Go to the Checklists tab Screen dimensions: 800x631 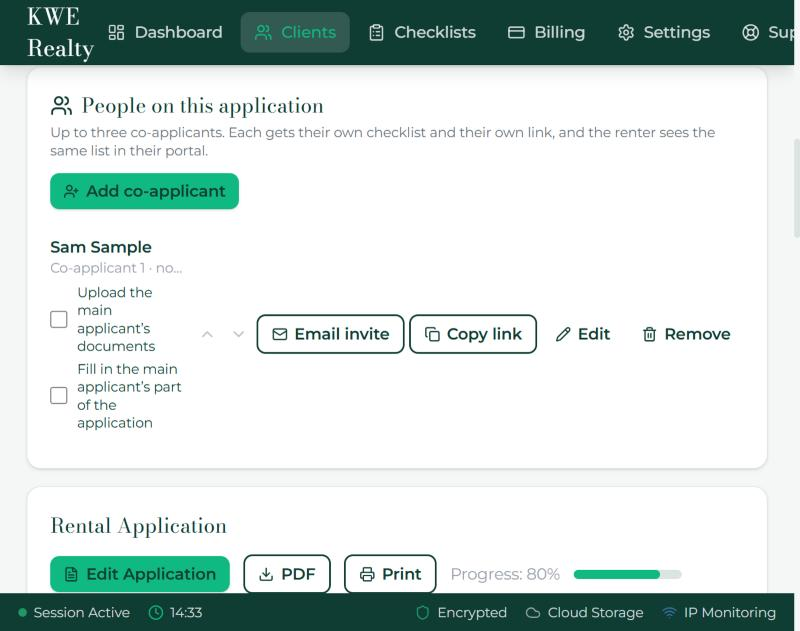pyautogui.click(x=422, y=32)
